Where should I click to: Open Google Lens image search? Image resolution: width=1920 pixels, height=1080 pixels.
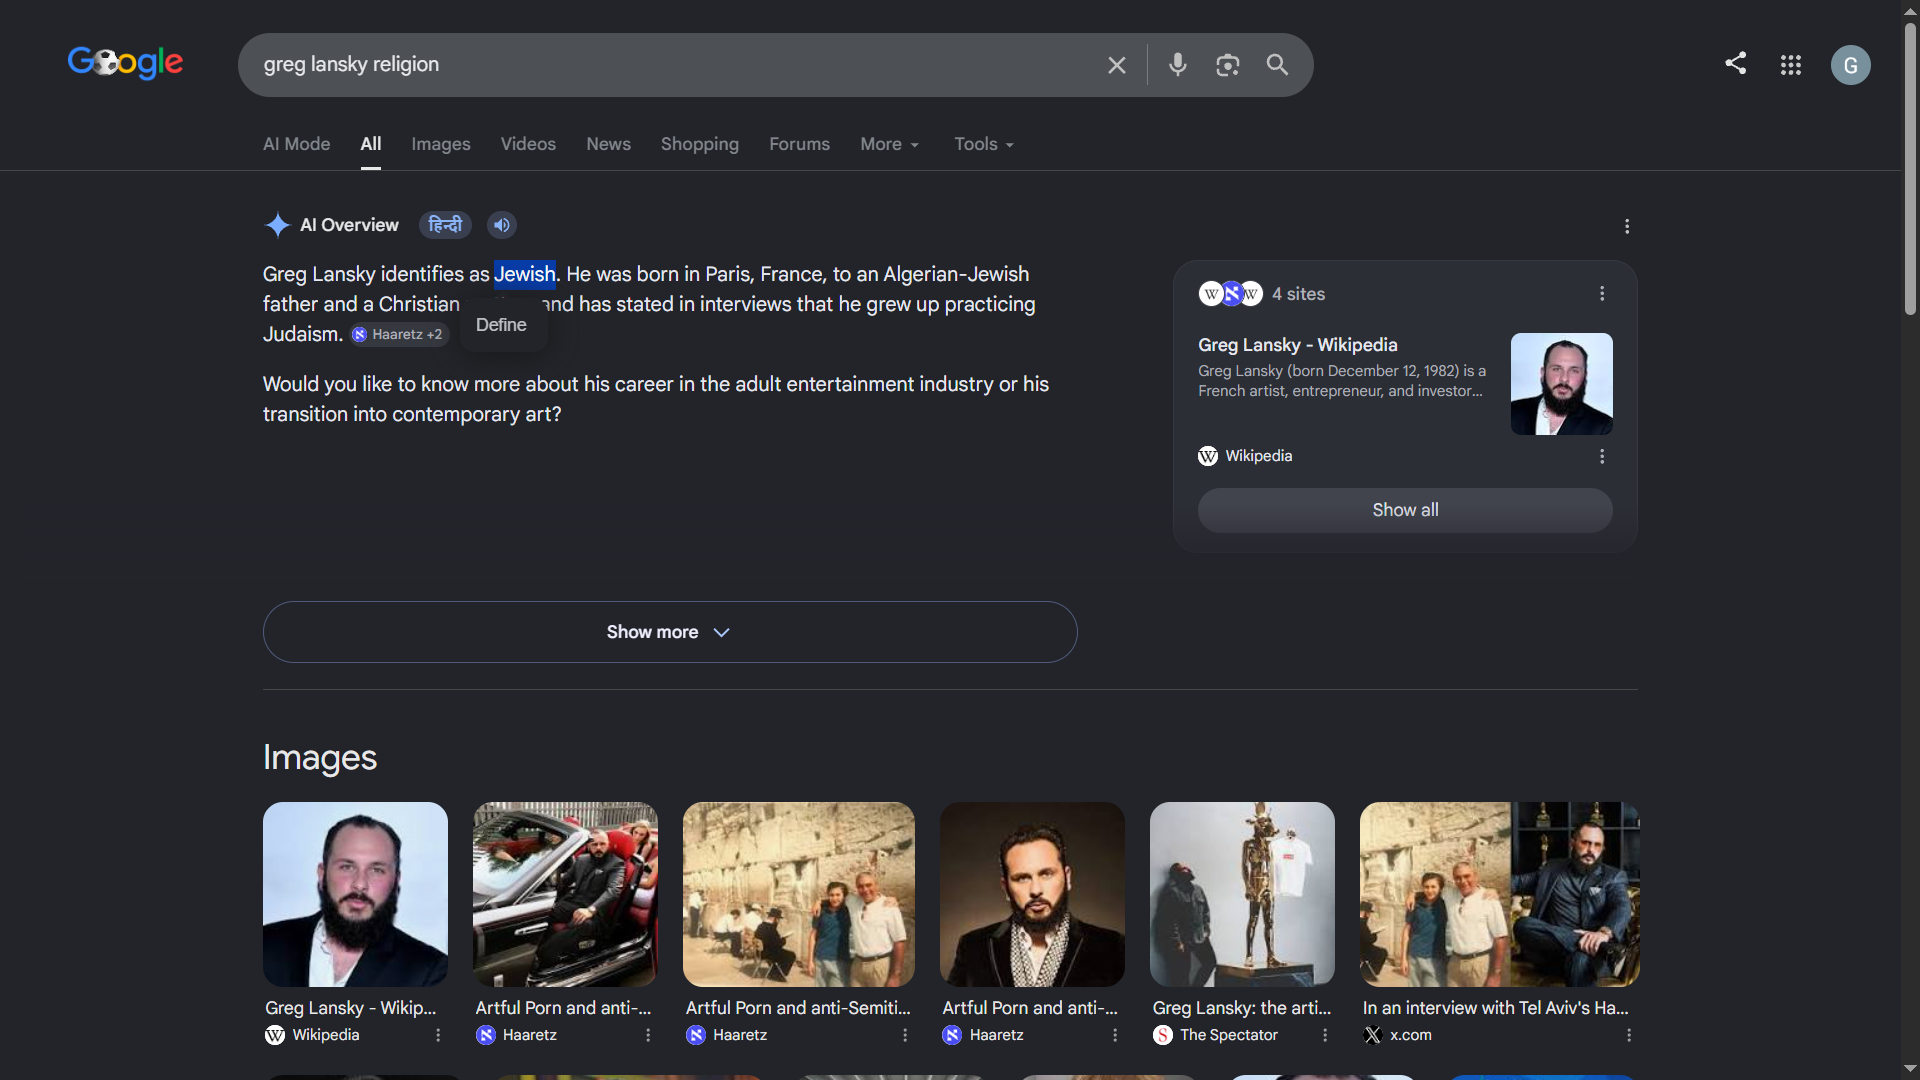coord(1228,65)
